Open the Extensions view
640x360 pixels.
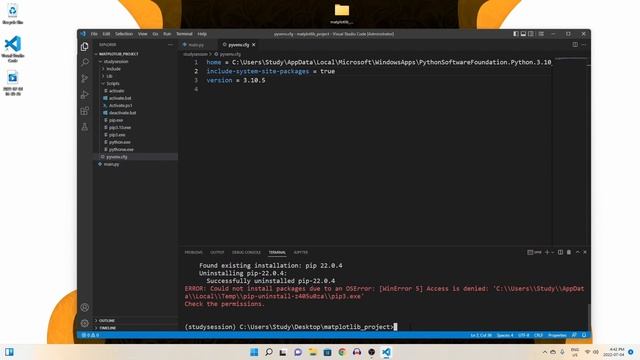coord(84,111)
